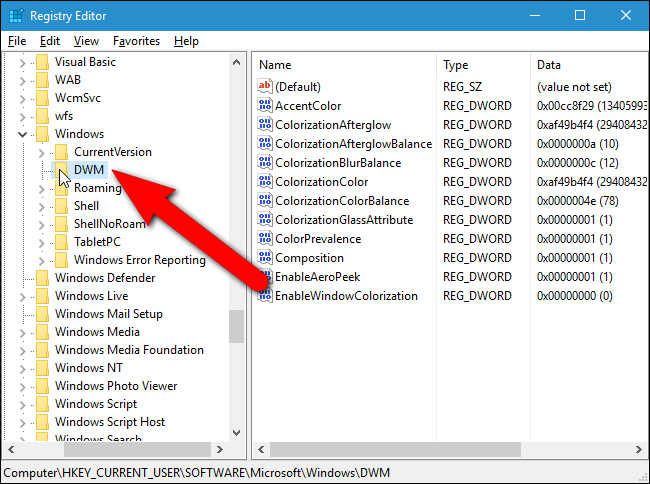Viewport: 650px width, 484px height.
Task: Click the Windows Media folder icon
Action: (x=42, y=332)
